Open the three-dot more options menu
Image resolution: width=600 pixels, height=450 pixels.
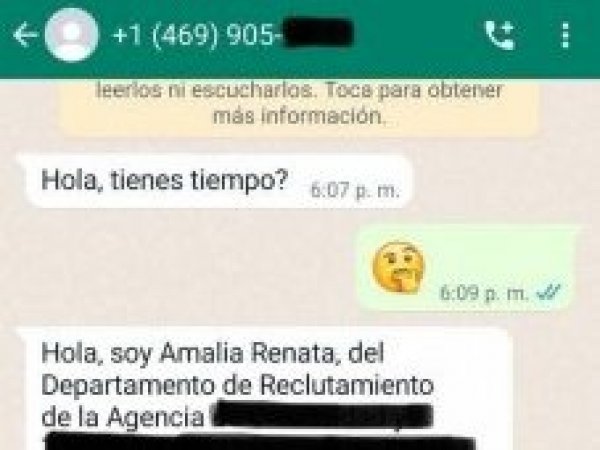point(565,35)
